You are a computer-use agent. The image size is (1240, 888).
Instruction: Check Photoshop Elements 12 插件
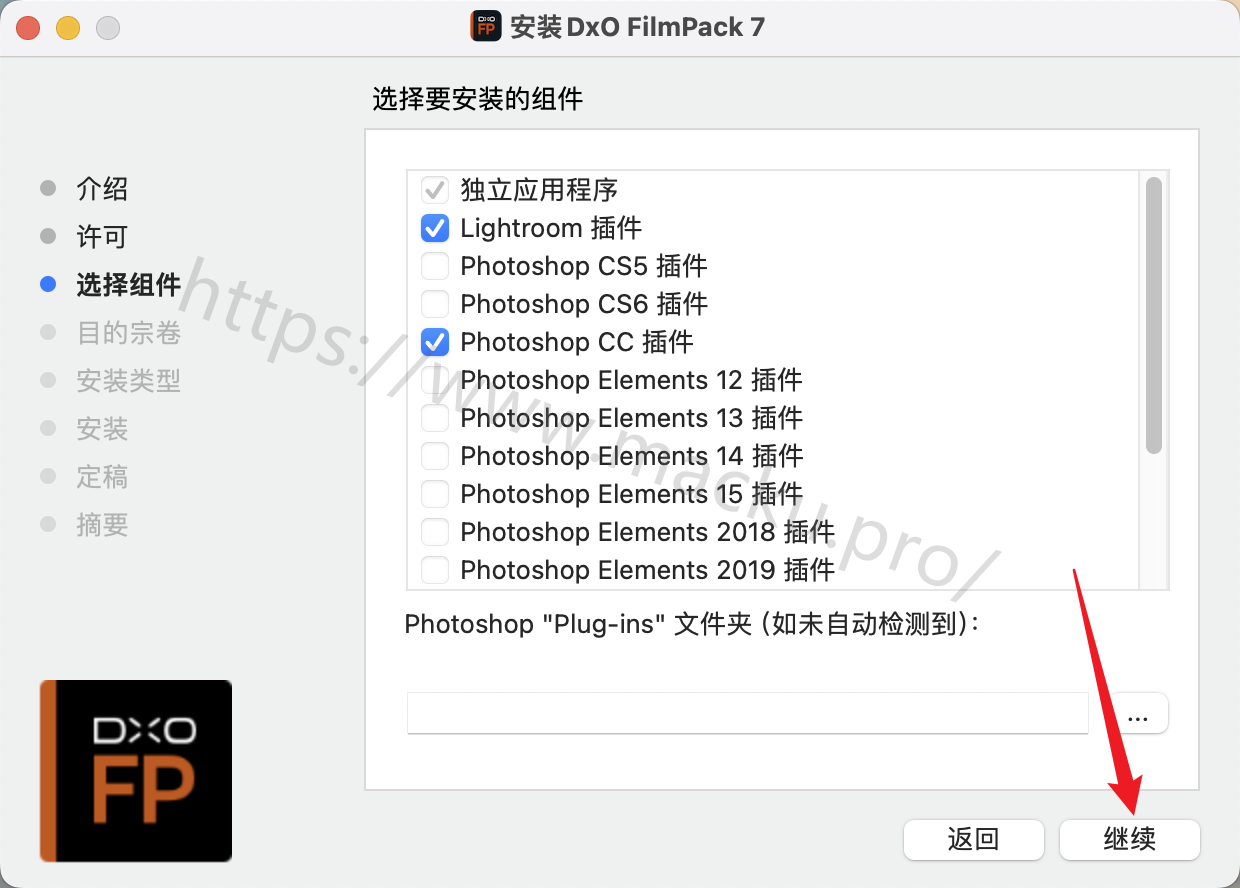[435, 380]
